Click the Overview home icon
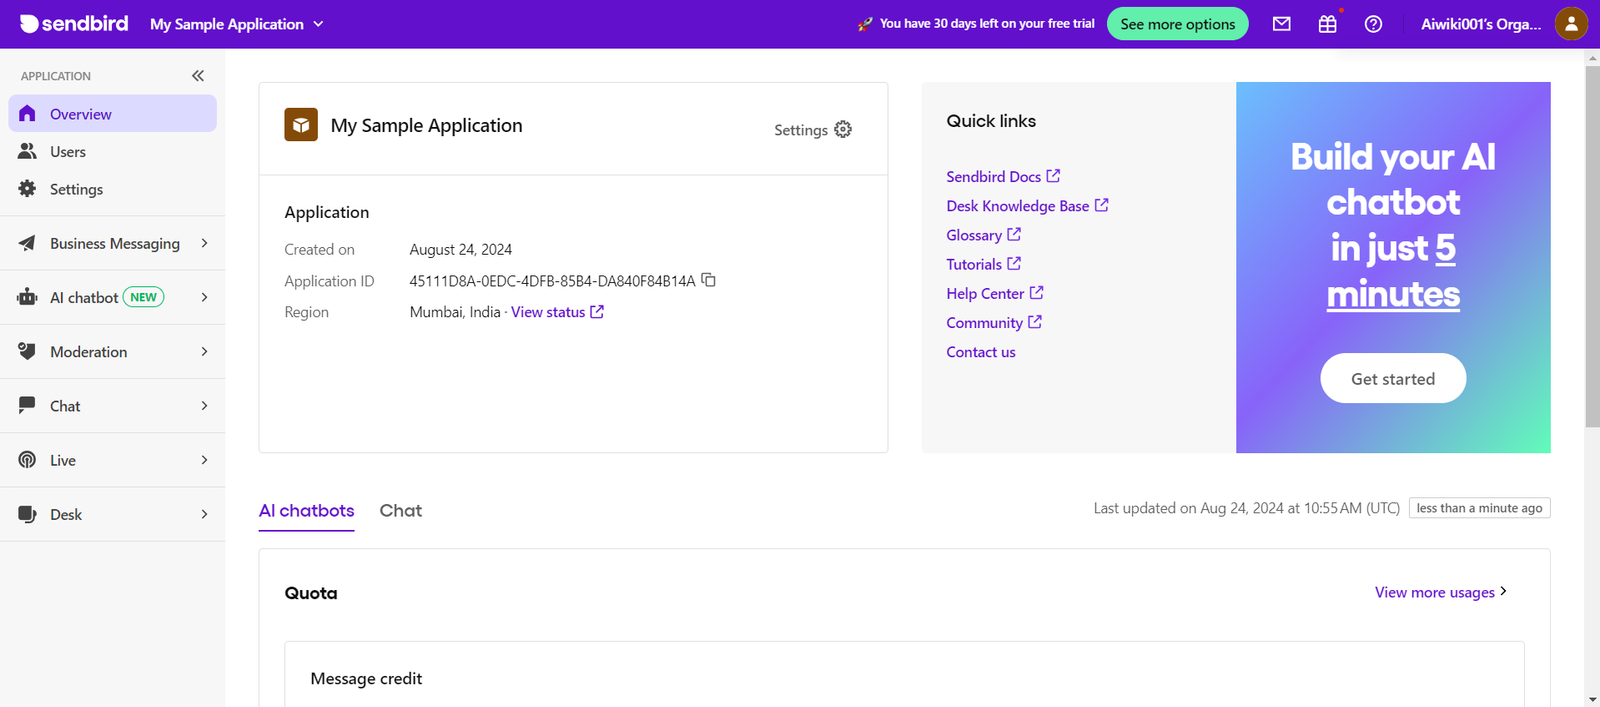 click(28, 114)
